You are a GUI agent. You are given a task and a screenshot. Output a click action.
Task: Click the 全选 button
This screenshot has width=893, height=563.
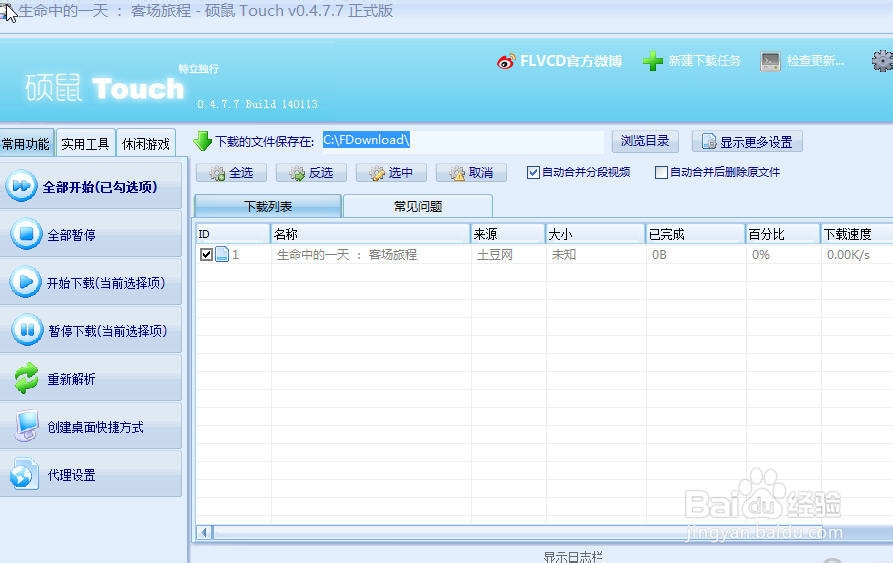tap(231, 172)
